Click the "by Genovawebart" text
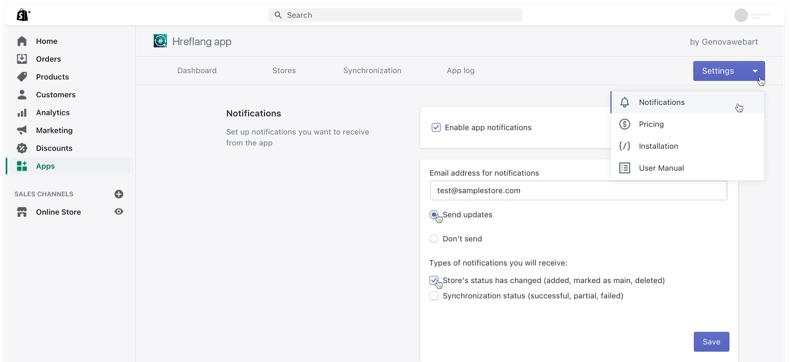The image size is (790, 362). coord(723,42)
